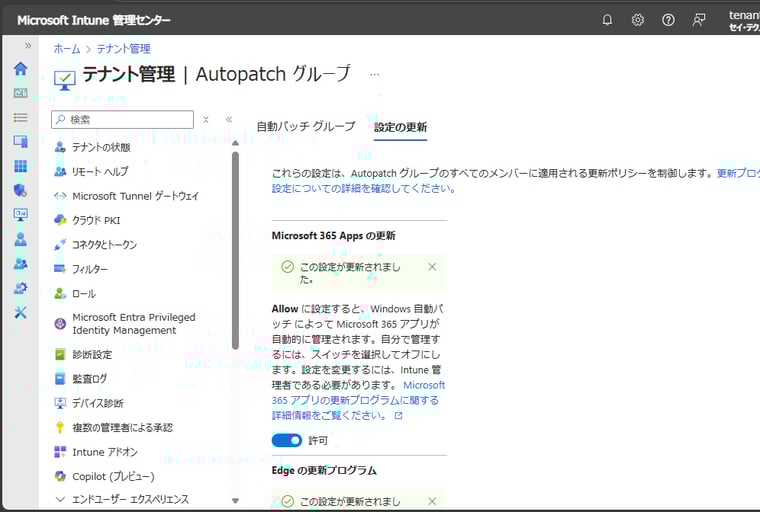Click the menu scrollbar up arrow
This screenshot has width=760, height=512.
235,143
